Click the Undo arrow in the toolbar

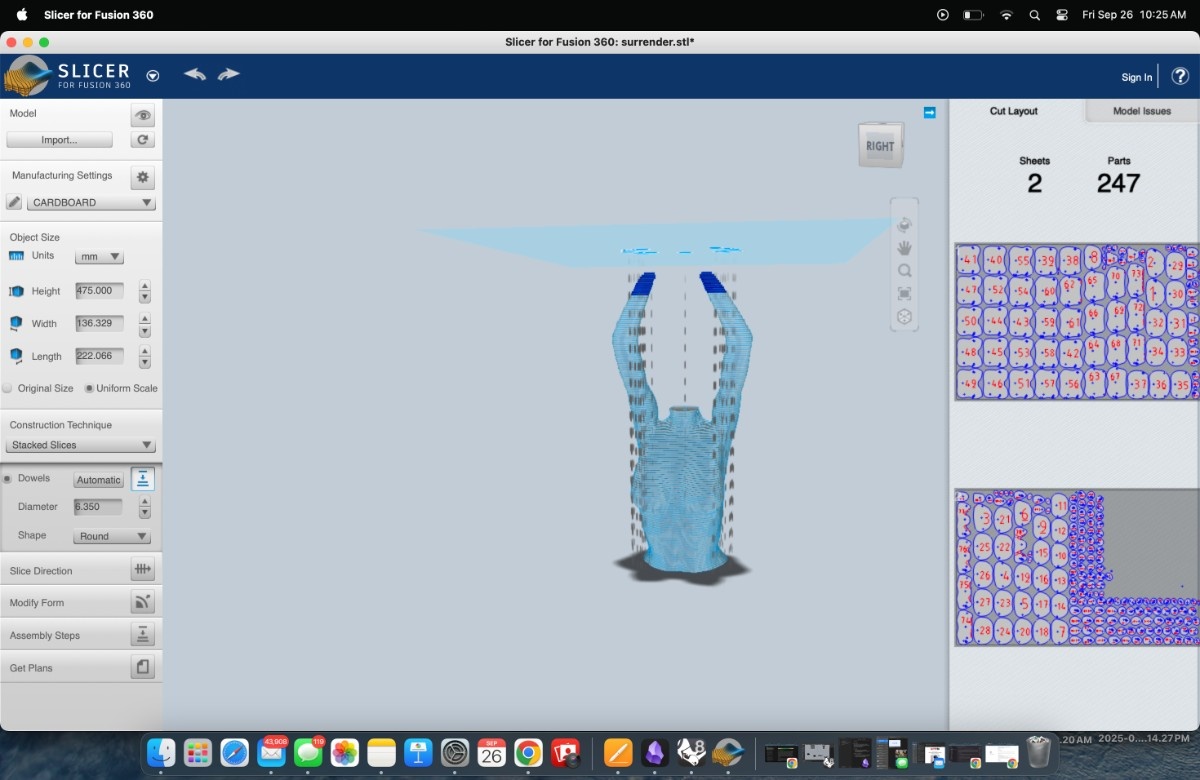(195, 74)
